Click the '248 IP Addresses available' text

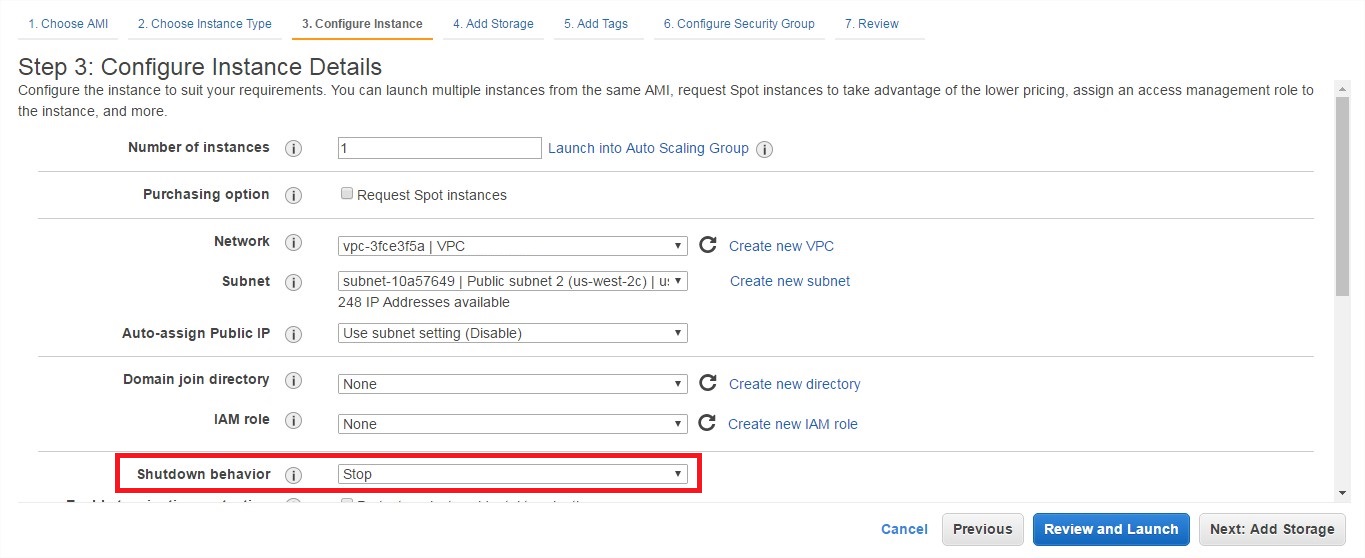(x=426, y=302)
